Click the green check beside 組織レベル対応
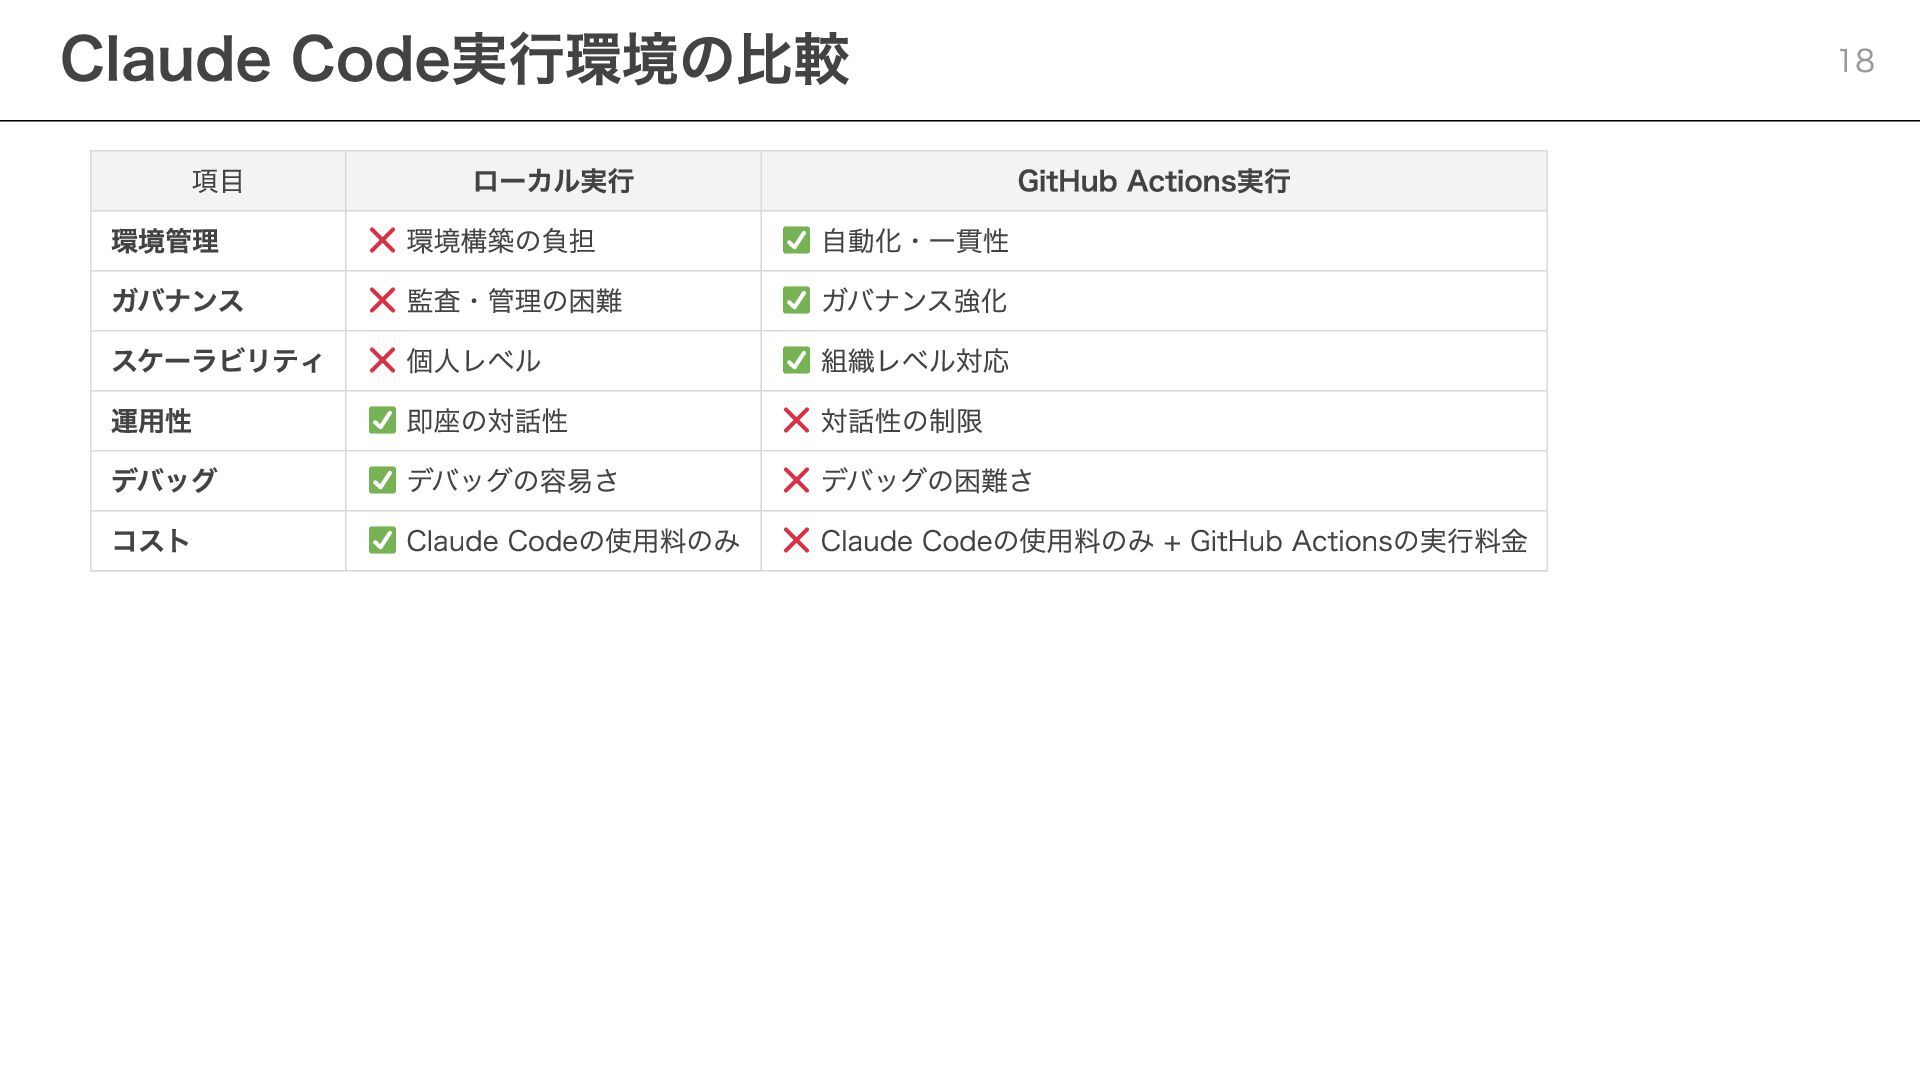 tap(796, 361)
